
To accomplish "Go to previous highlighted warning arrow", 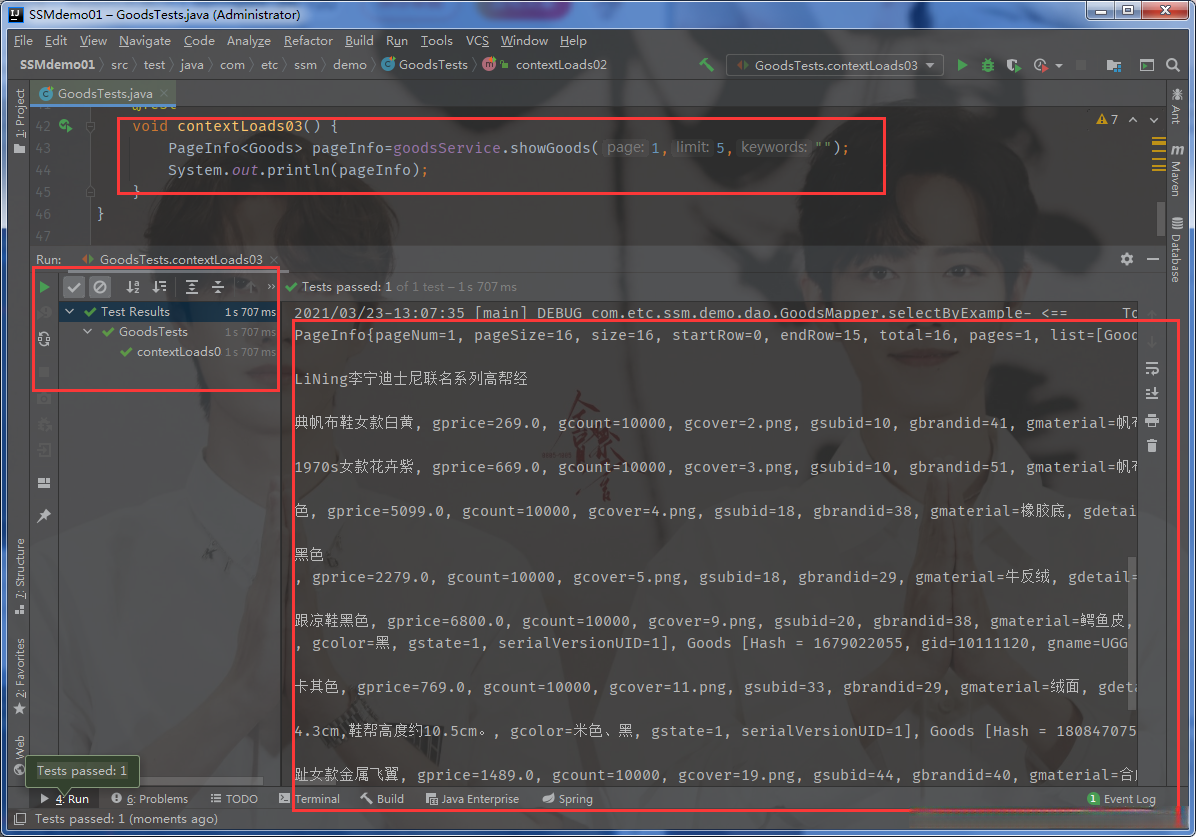I will [x=1133, y=120].
